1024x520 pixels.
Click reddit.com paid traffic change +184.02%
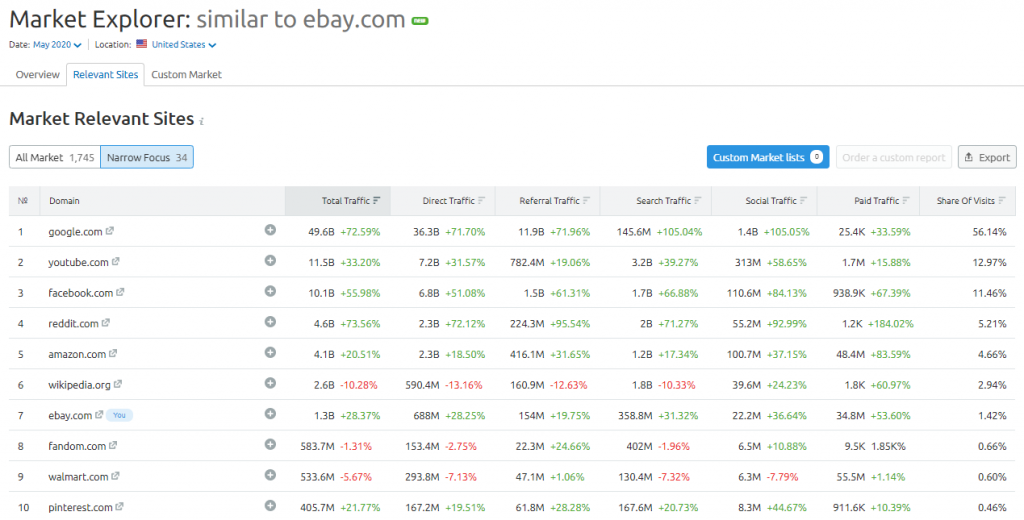tap(891, 324)
